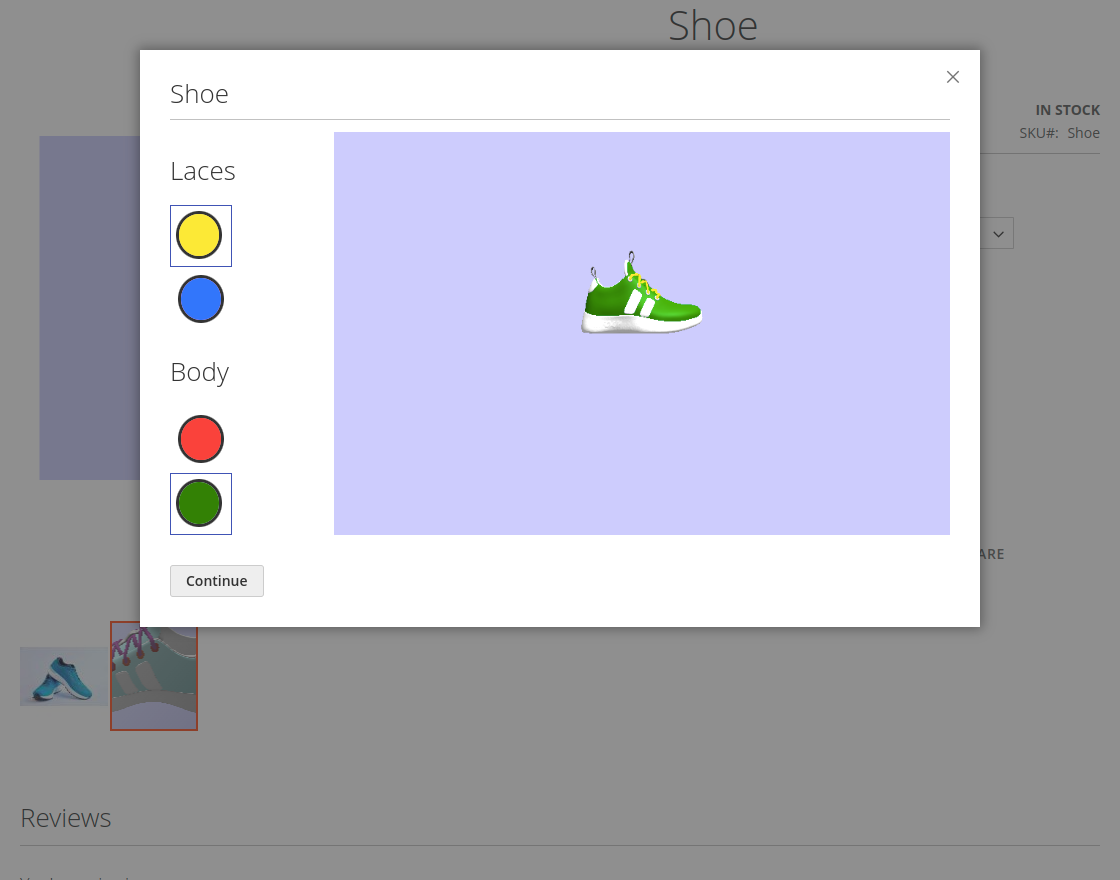This screenshot has height=880, width=1120.
Task: Click the green 3D shoe model
Action: click(x=641, y=299)
